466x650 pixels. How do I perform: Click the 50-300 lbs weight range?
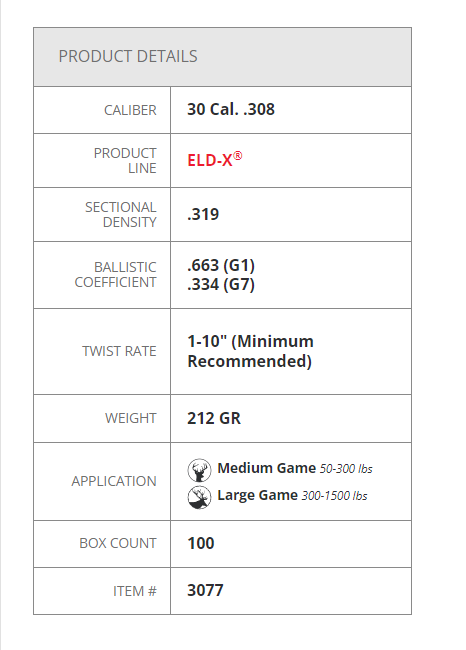(x=346, y=469)
